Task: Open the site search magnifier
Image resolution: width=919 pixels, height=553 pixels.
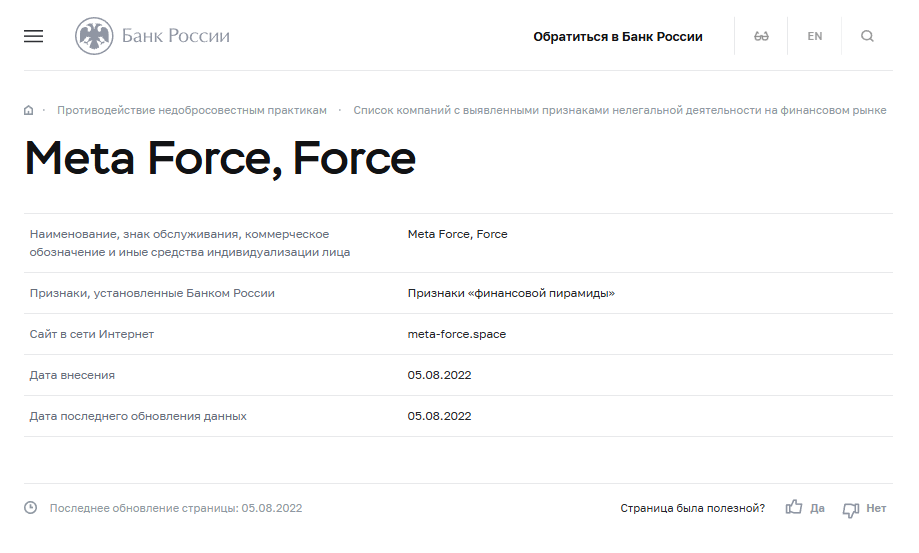Action: [867, 37]
